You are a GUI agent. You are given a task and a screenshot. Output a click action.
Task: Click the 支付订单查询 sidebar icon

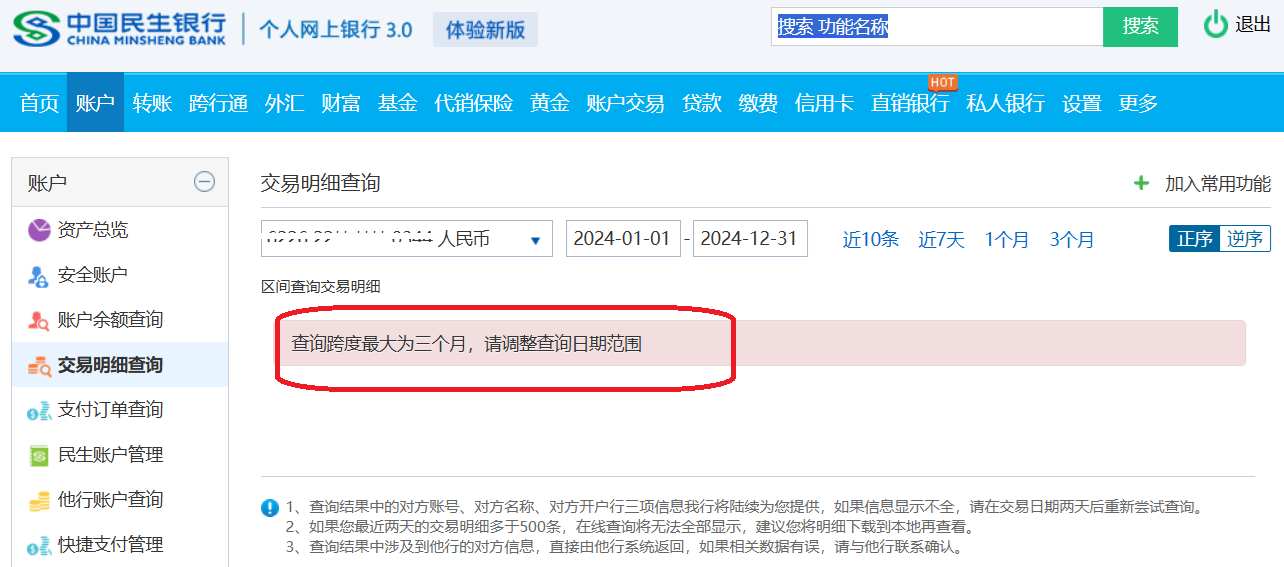[x=39, y=410]
